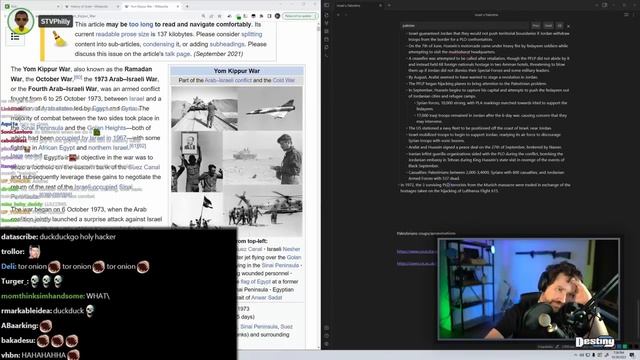Open 'Anwar Sadat' caption link
640x360 pixels.
267,298
